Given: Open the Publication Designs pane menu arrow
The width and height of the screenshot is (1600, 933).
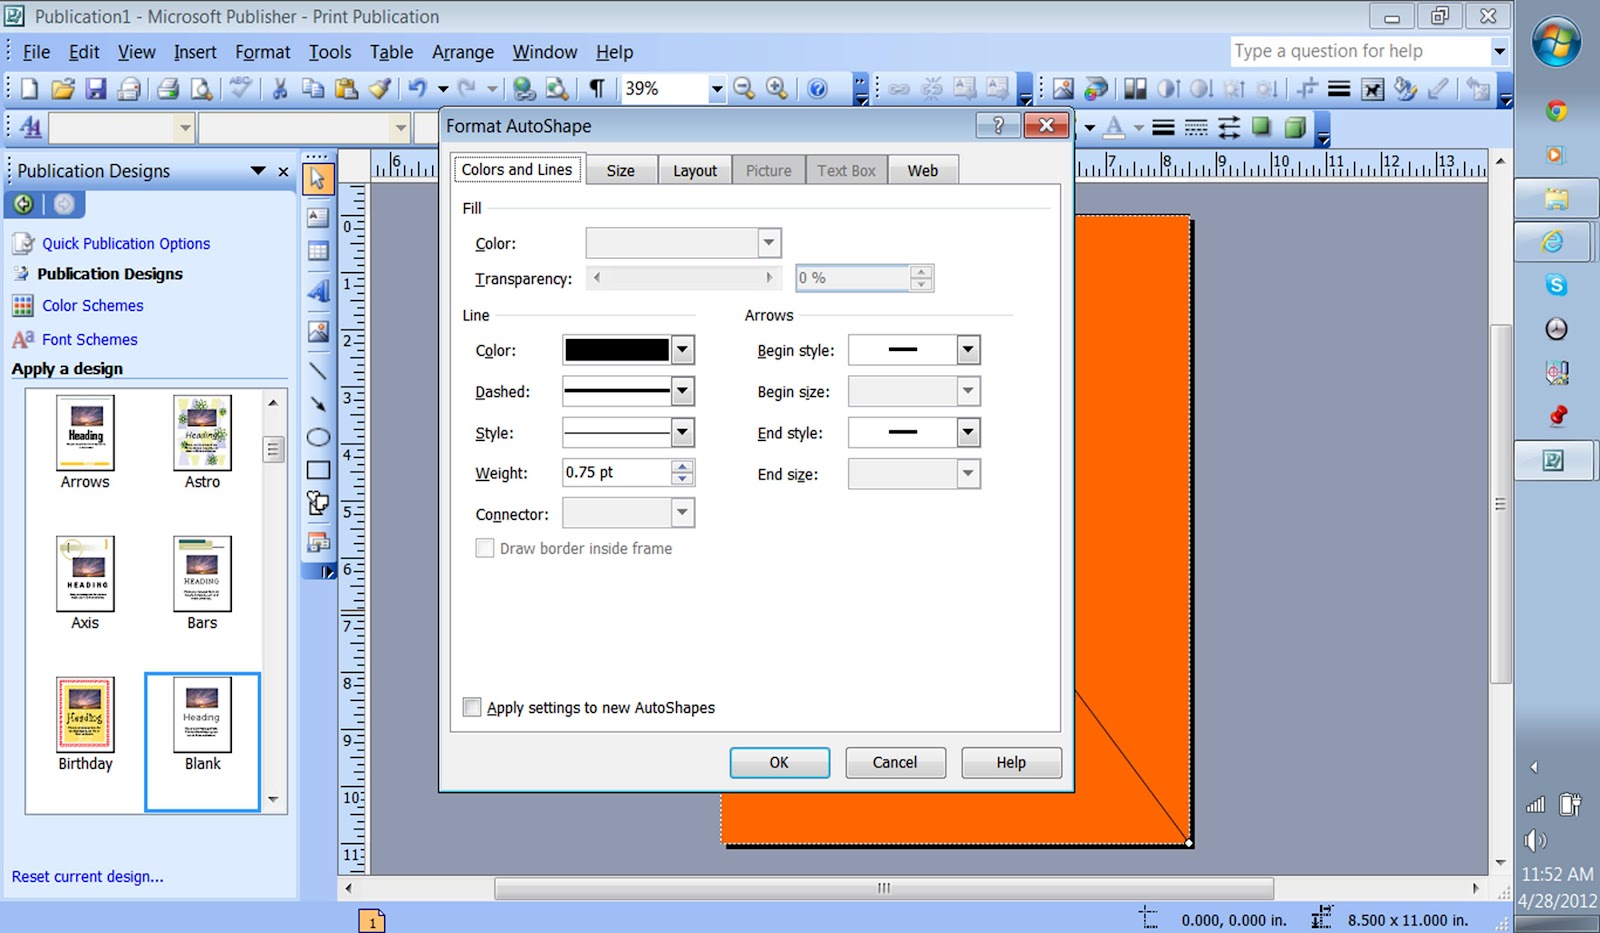Looking at the screenshot, I should [258, 171].
